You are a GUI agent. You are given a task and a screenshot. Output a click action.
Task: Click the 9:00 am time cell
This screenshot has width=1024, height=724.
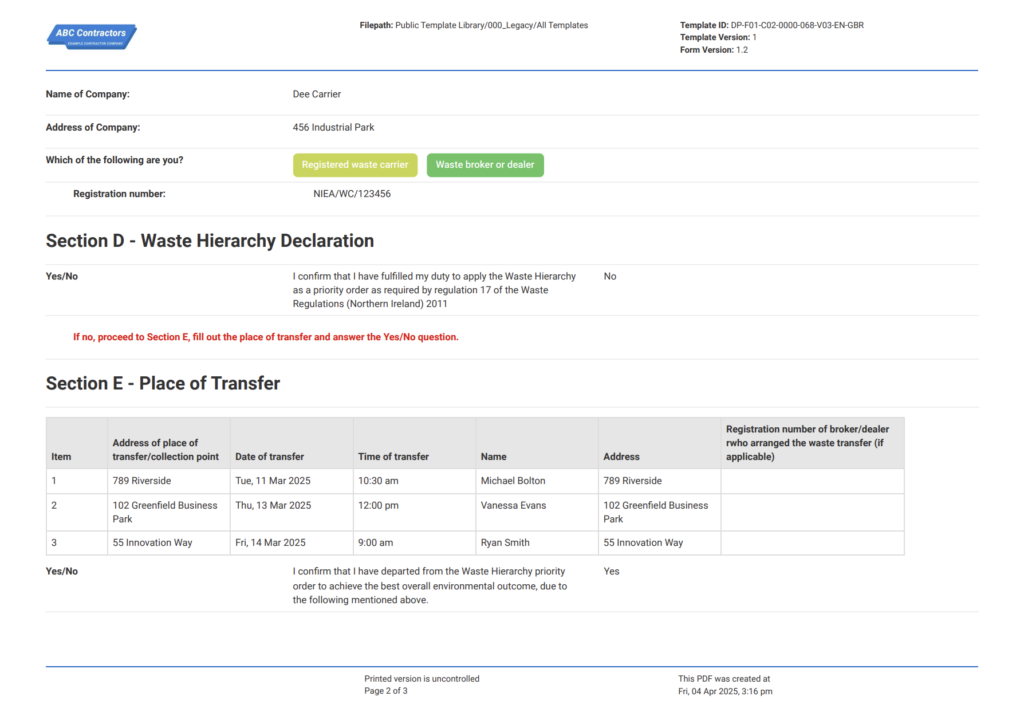pos(378,543)
